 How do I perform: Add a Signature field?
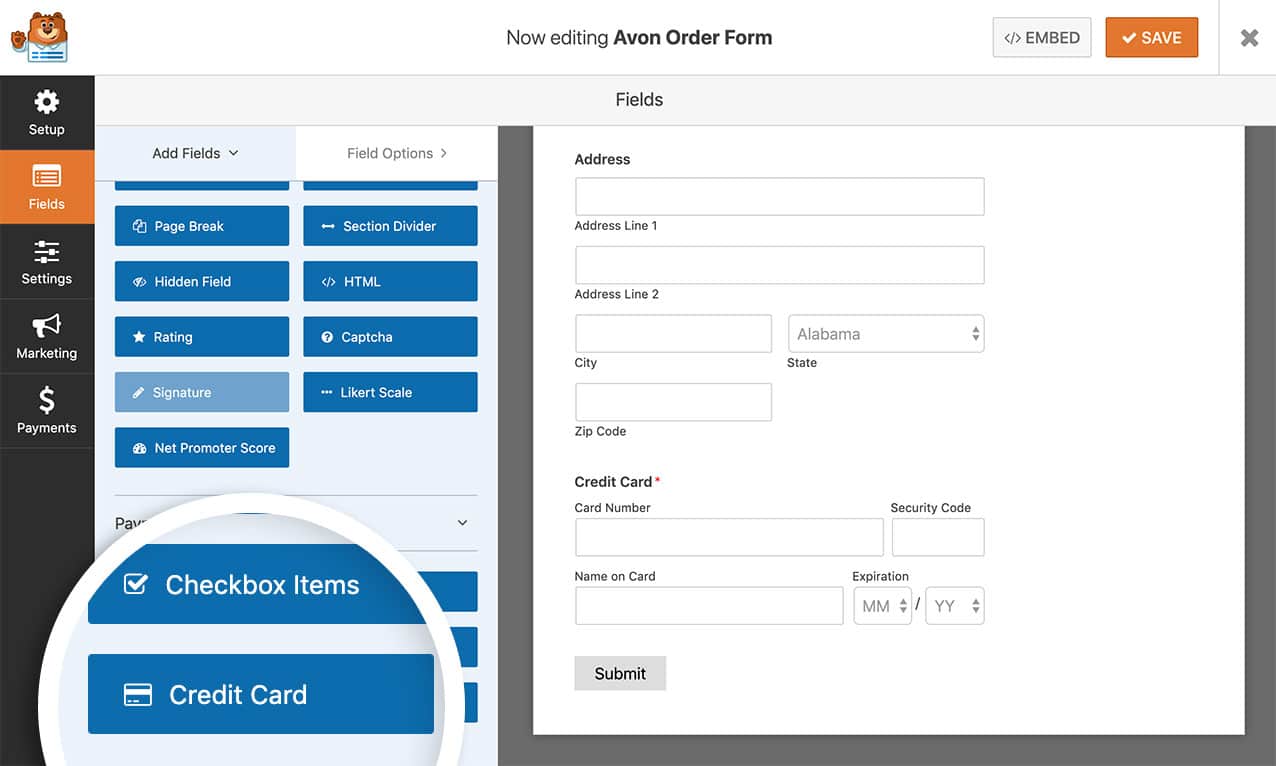[202, 393]
